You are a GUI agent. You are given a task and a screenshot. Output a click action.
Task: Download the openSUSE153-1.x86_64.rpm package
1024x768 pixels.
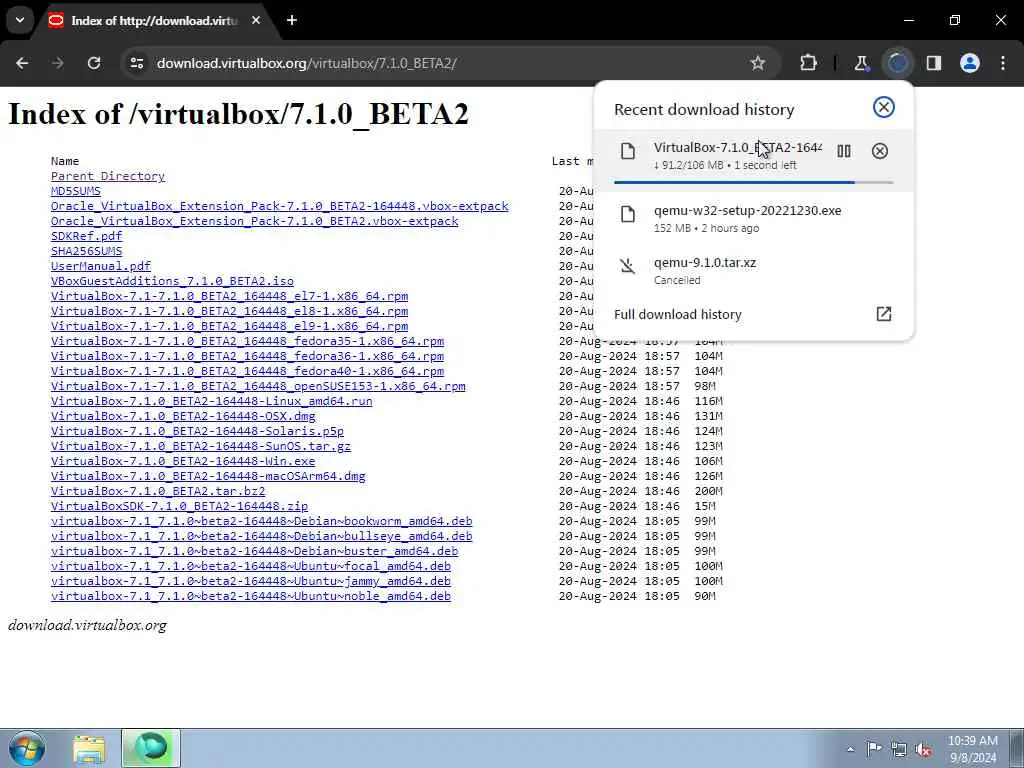259,387
